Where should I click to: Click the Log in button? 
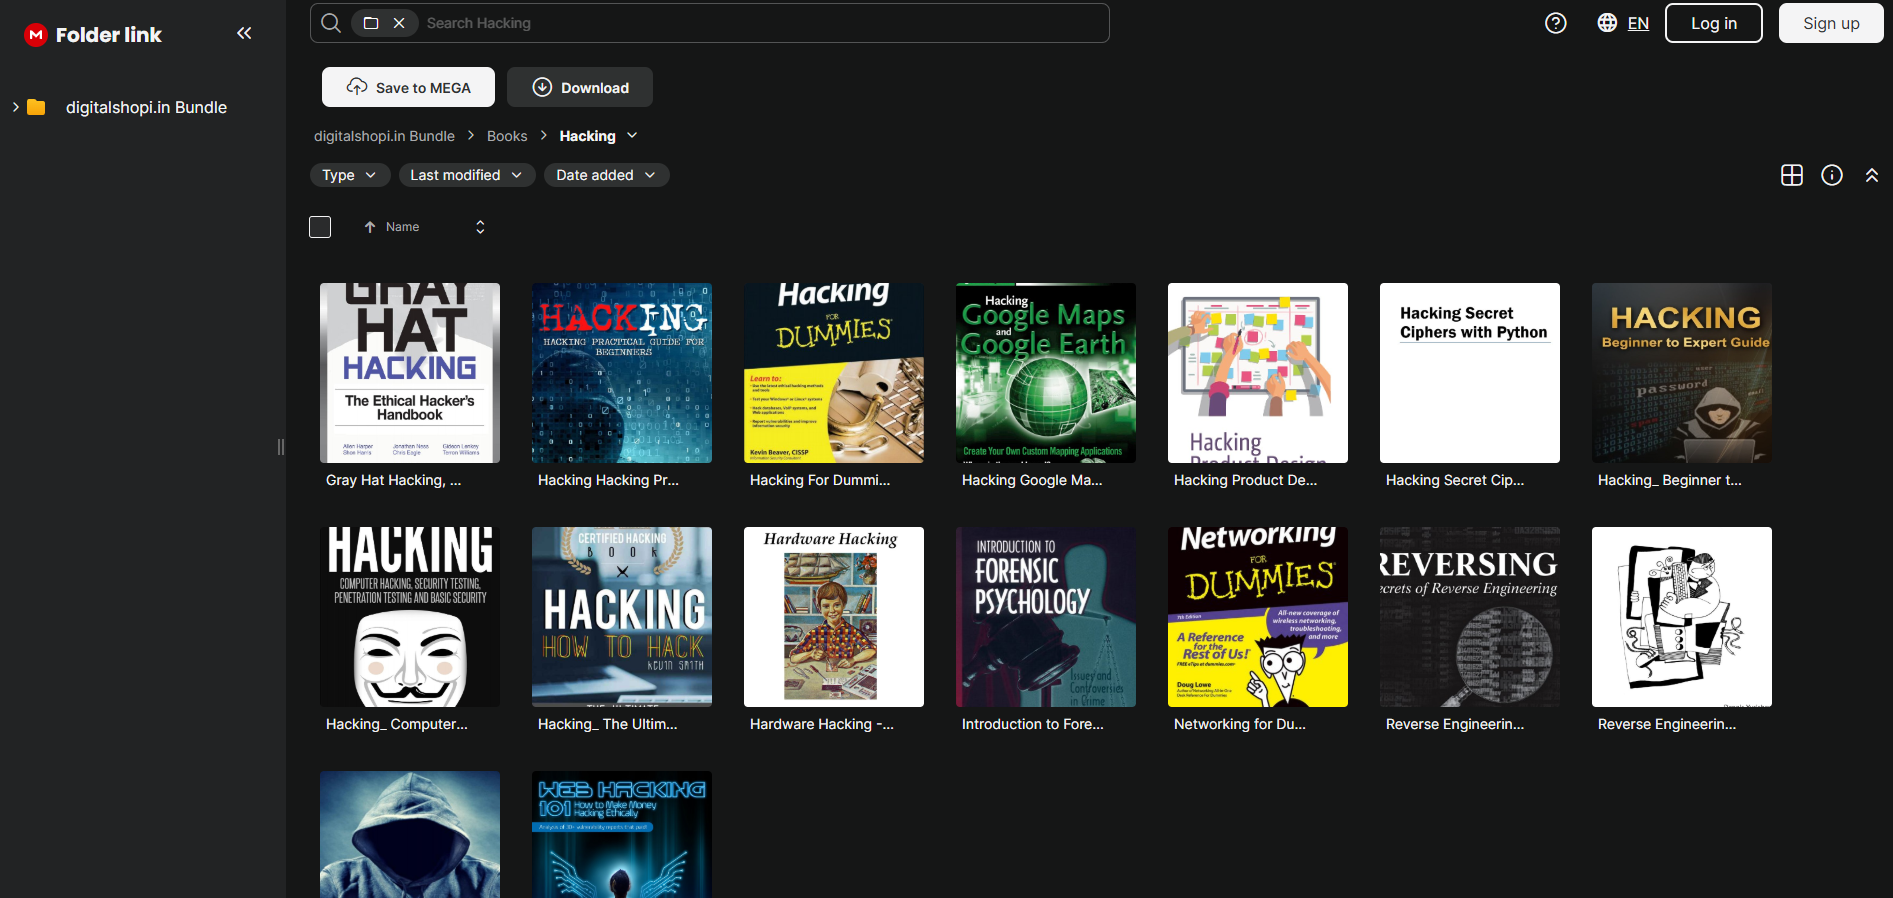pyautogui.click(x=1714, y=23)
